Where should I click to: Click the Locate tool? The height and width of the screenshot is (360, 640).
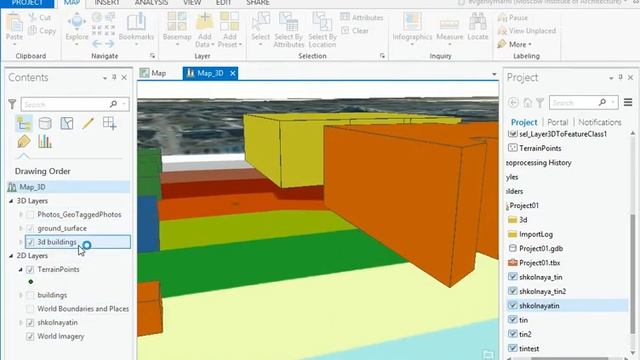(x=478, y=27)
